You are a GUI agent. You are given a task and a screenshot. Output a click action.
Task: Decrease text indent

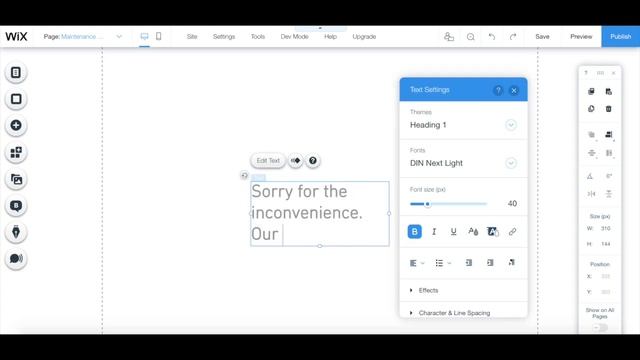click(469, 263)
